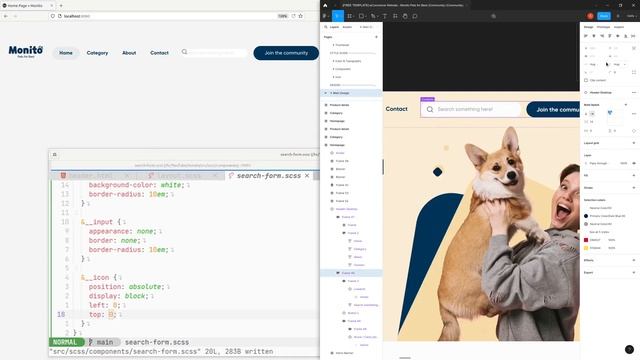
Task: Click Join the community button in browser
Action: [x=286, y=53]
